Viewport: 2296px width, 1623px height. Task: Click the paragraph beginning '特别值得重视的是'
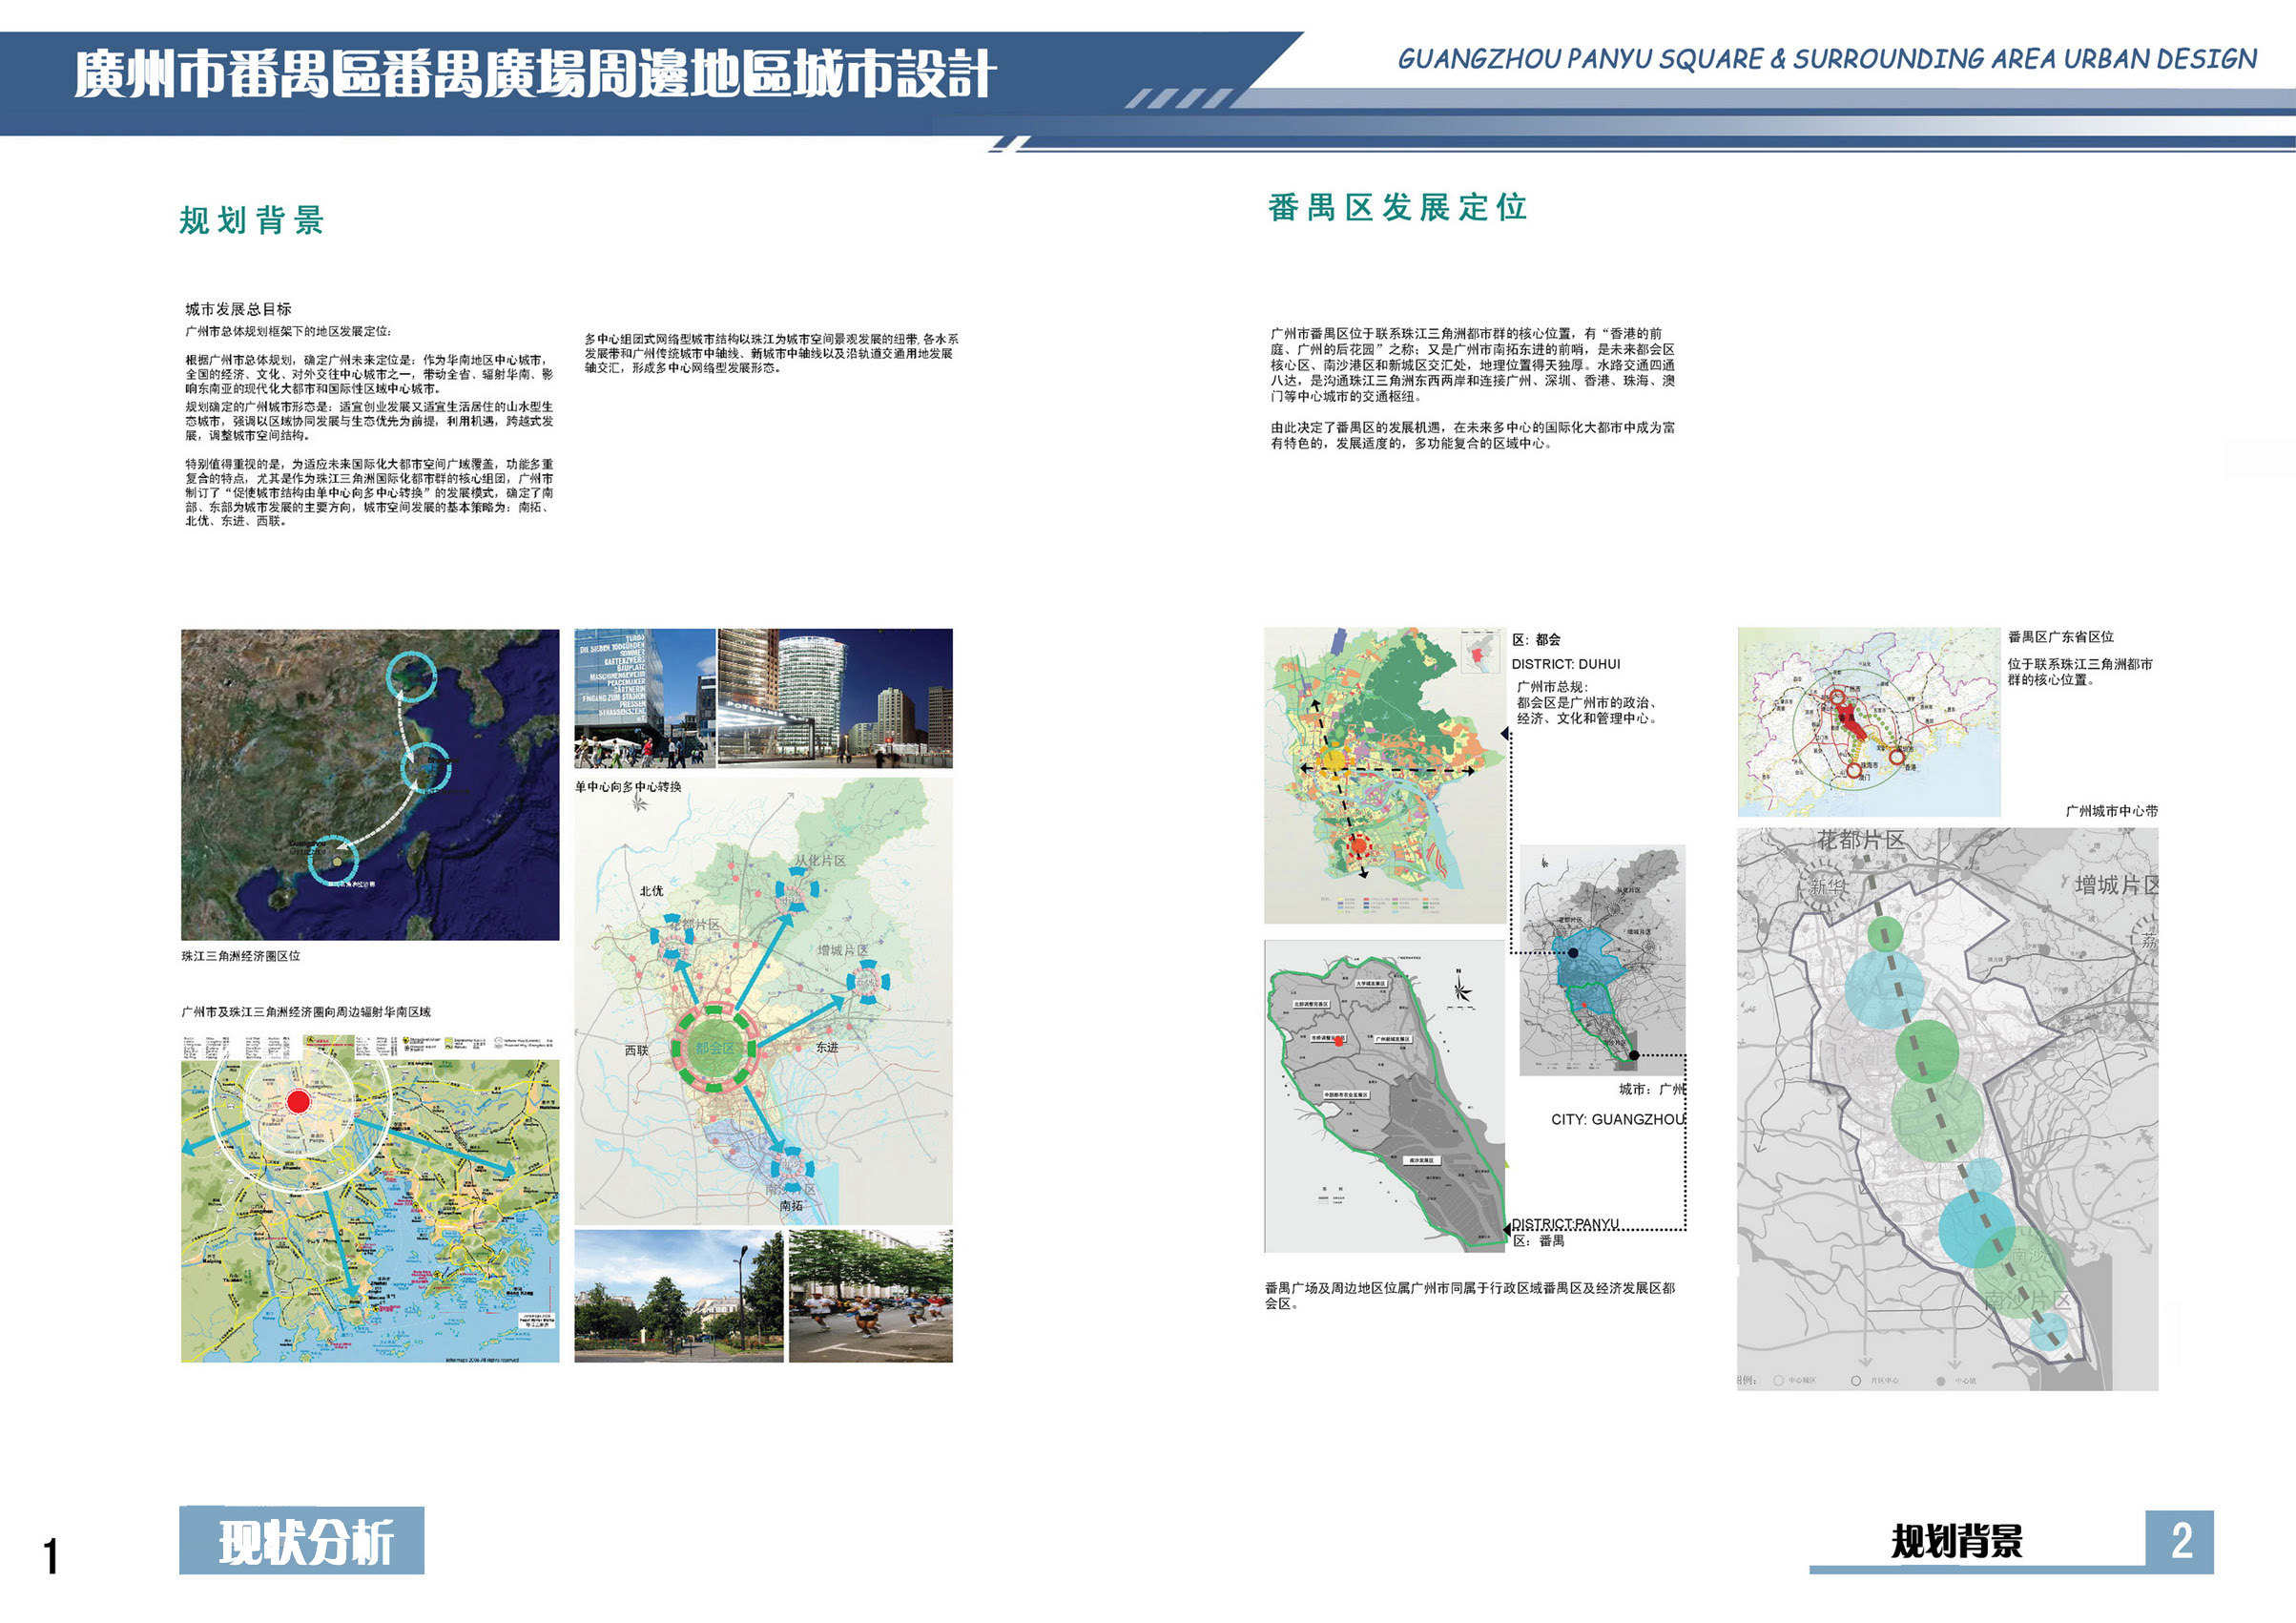pyautogui.click(x=369, y=492)
